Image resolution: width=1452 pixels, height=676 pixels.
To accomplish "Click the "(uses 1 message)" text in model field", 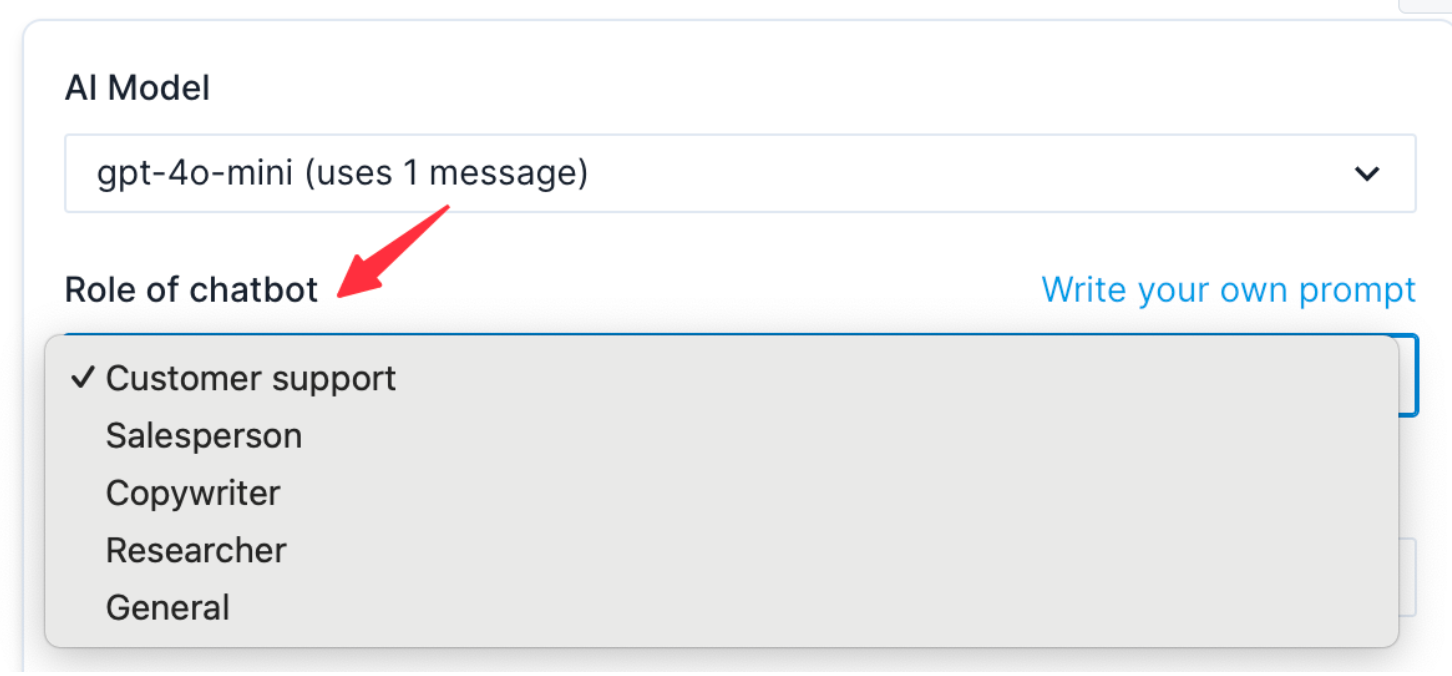I will (445, 174).
